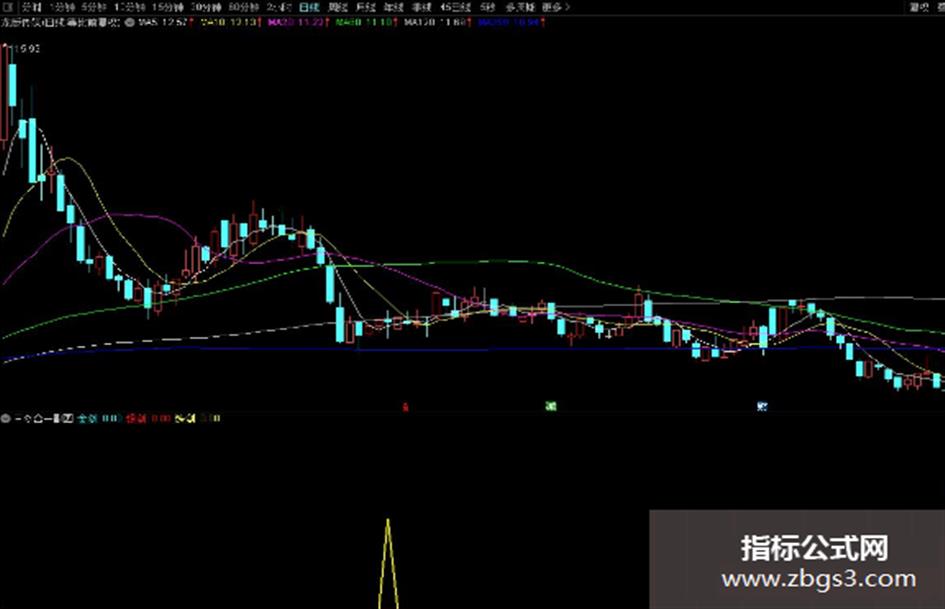This screenshot has height=609, width=945.
Task: Open the 多周期 multi-period view
Action: [520, 7]
